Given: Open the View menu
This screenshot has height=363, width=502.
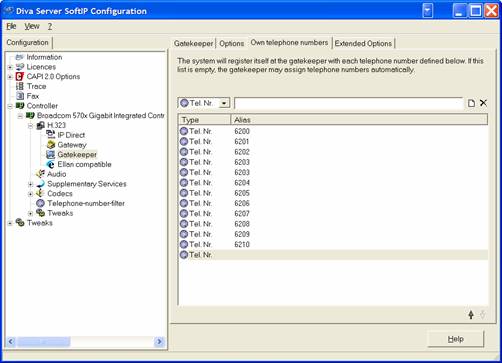Looking at the screenshot, I should tap(32, 26).
